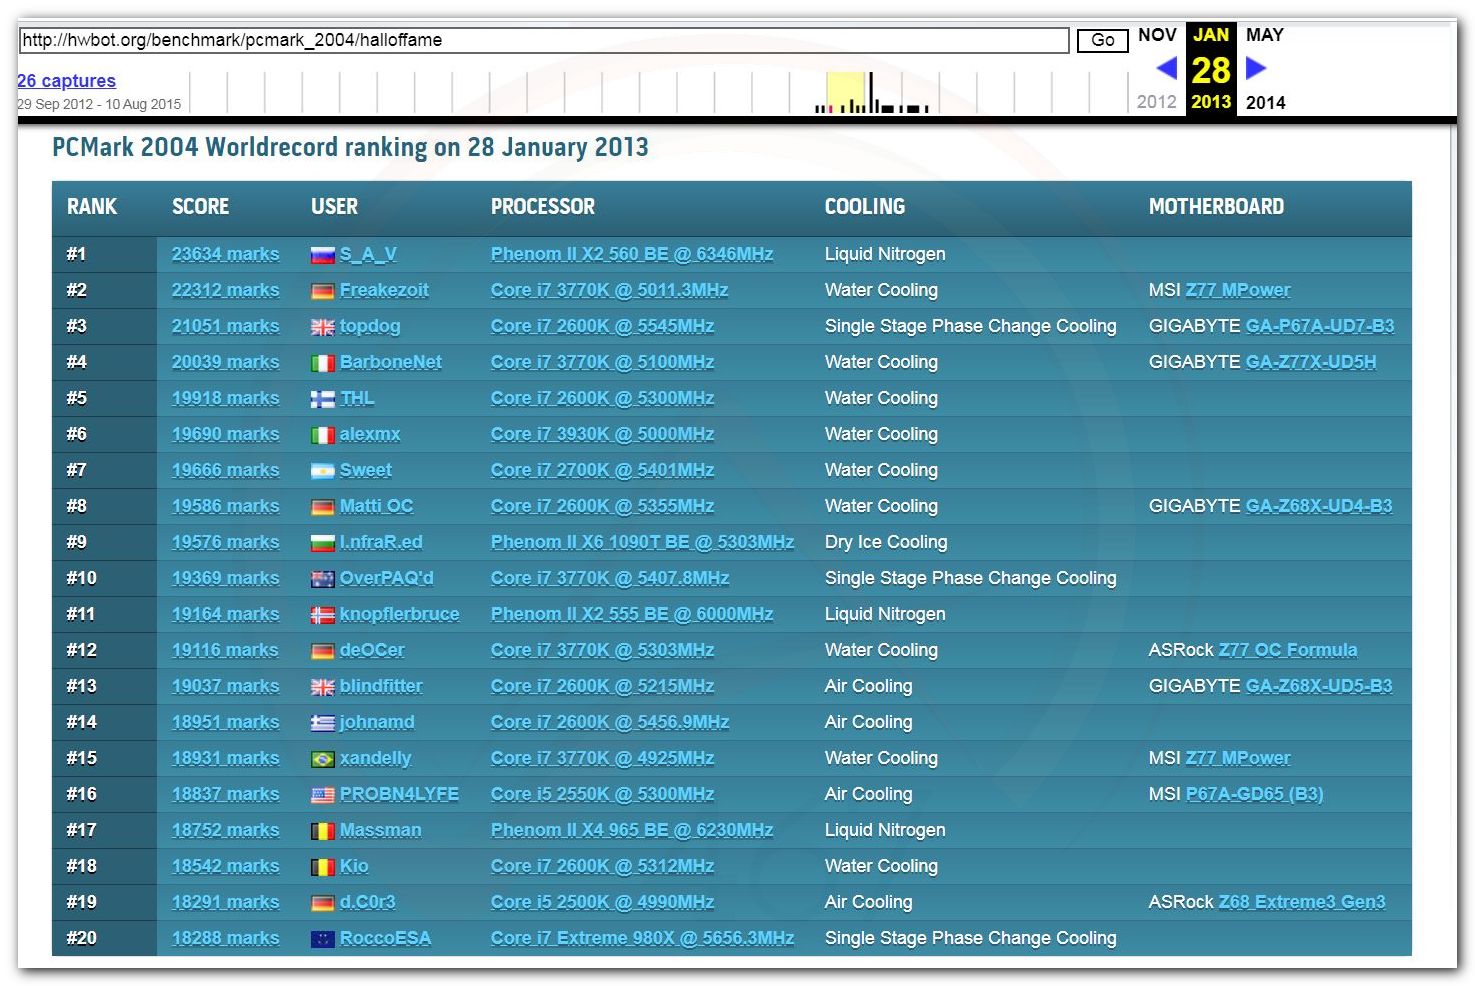
Task: Open the 23634 marks score link
Action: pos(225,254)
